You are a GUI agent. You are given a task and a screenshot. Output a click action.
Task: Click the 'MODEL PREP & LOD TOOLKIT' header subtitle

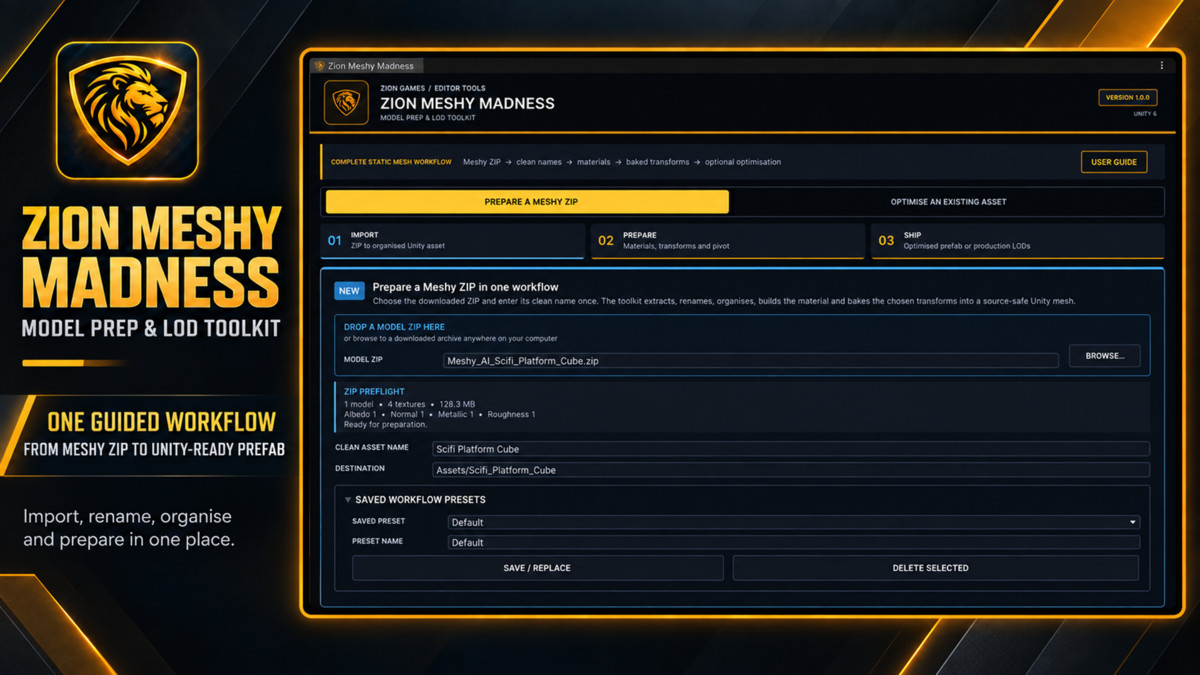pos(428,118)
